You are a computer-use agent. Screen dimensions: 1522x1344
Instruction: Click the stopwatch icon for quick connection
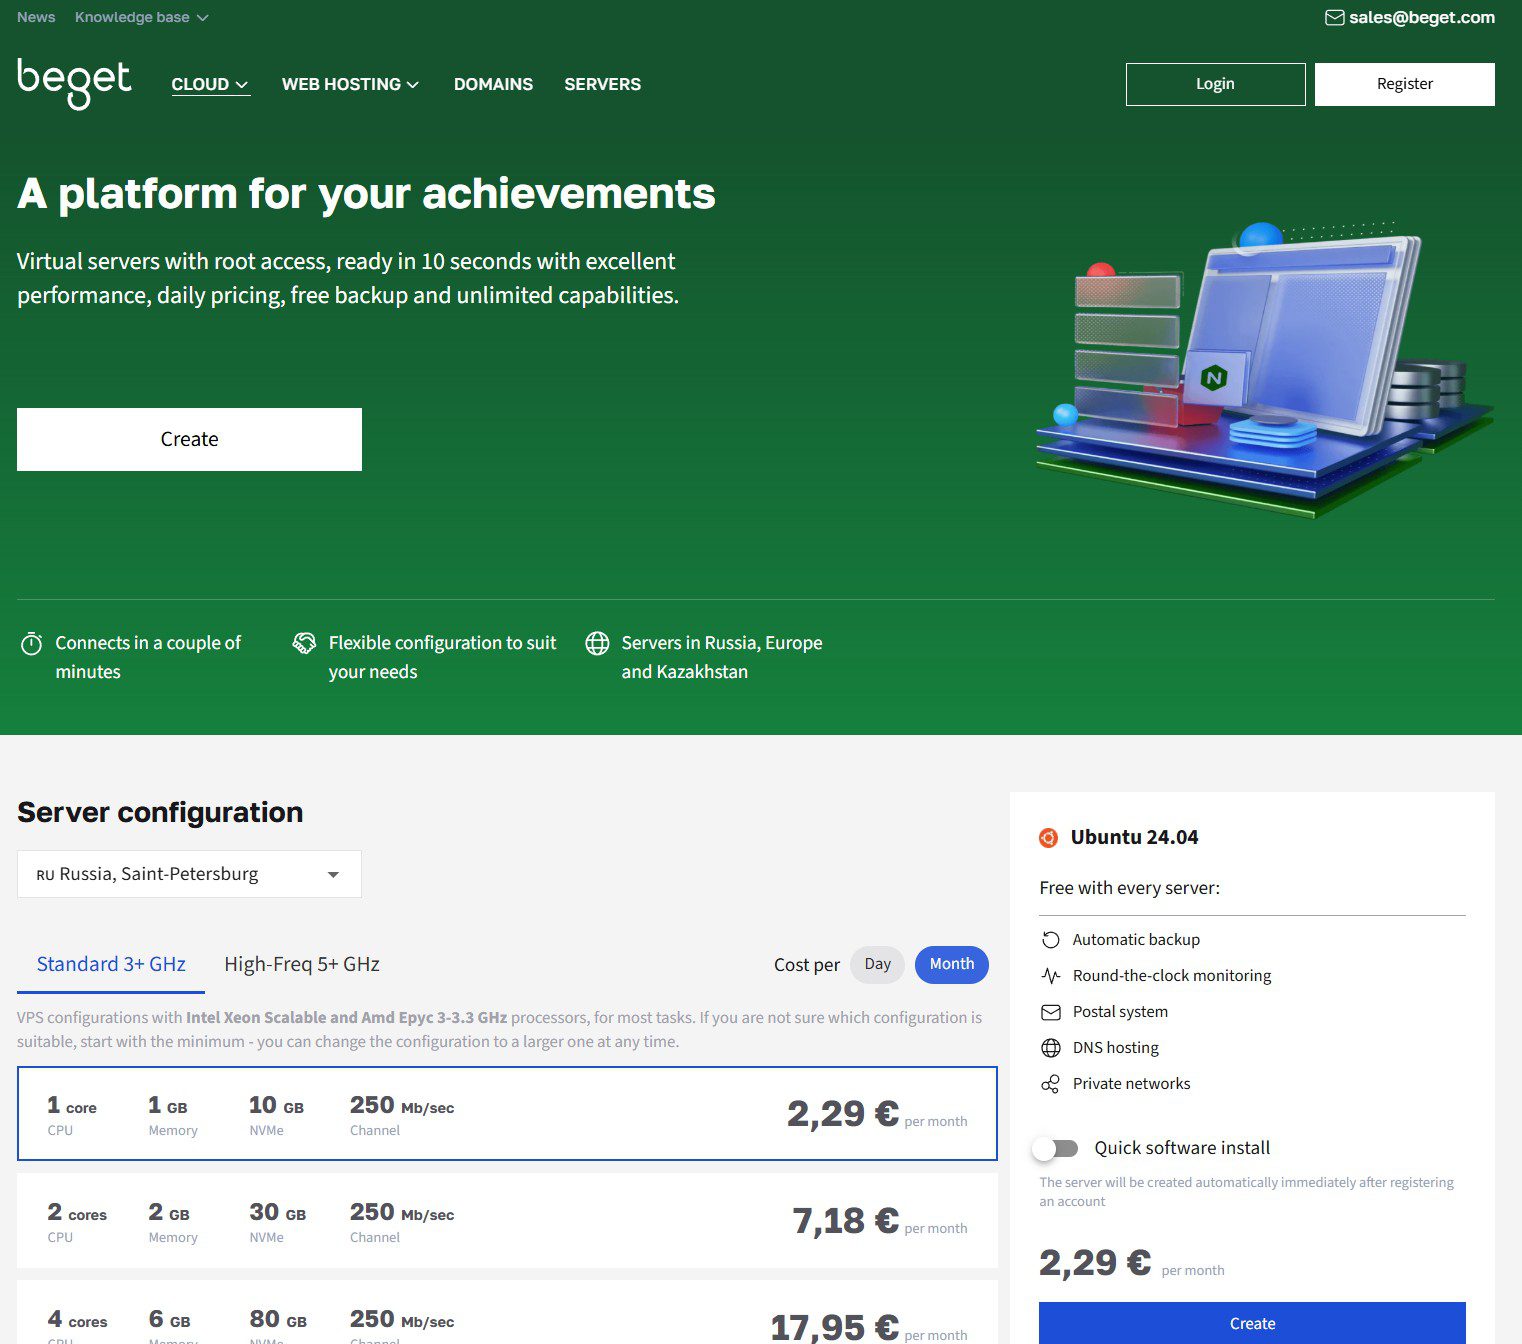[x=31, y=643]
